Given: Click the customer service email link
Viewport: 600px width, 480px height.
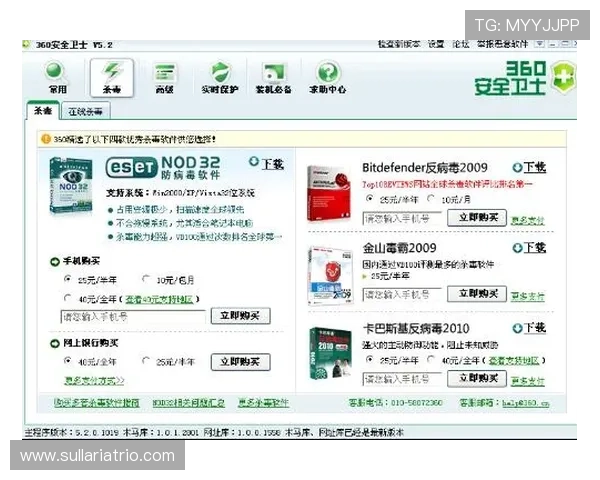Looking at the screenshot, I should 526,403.
